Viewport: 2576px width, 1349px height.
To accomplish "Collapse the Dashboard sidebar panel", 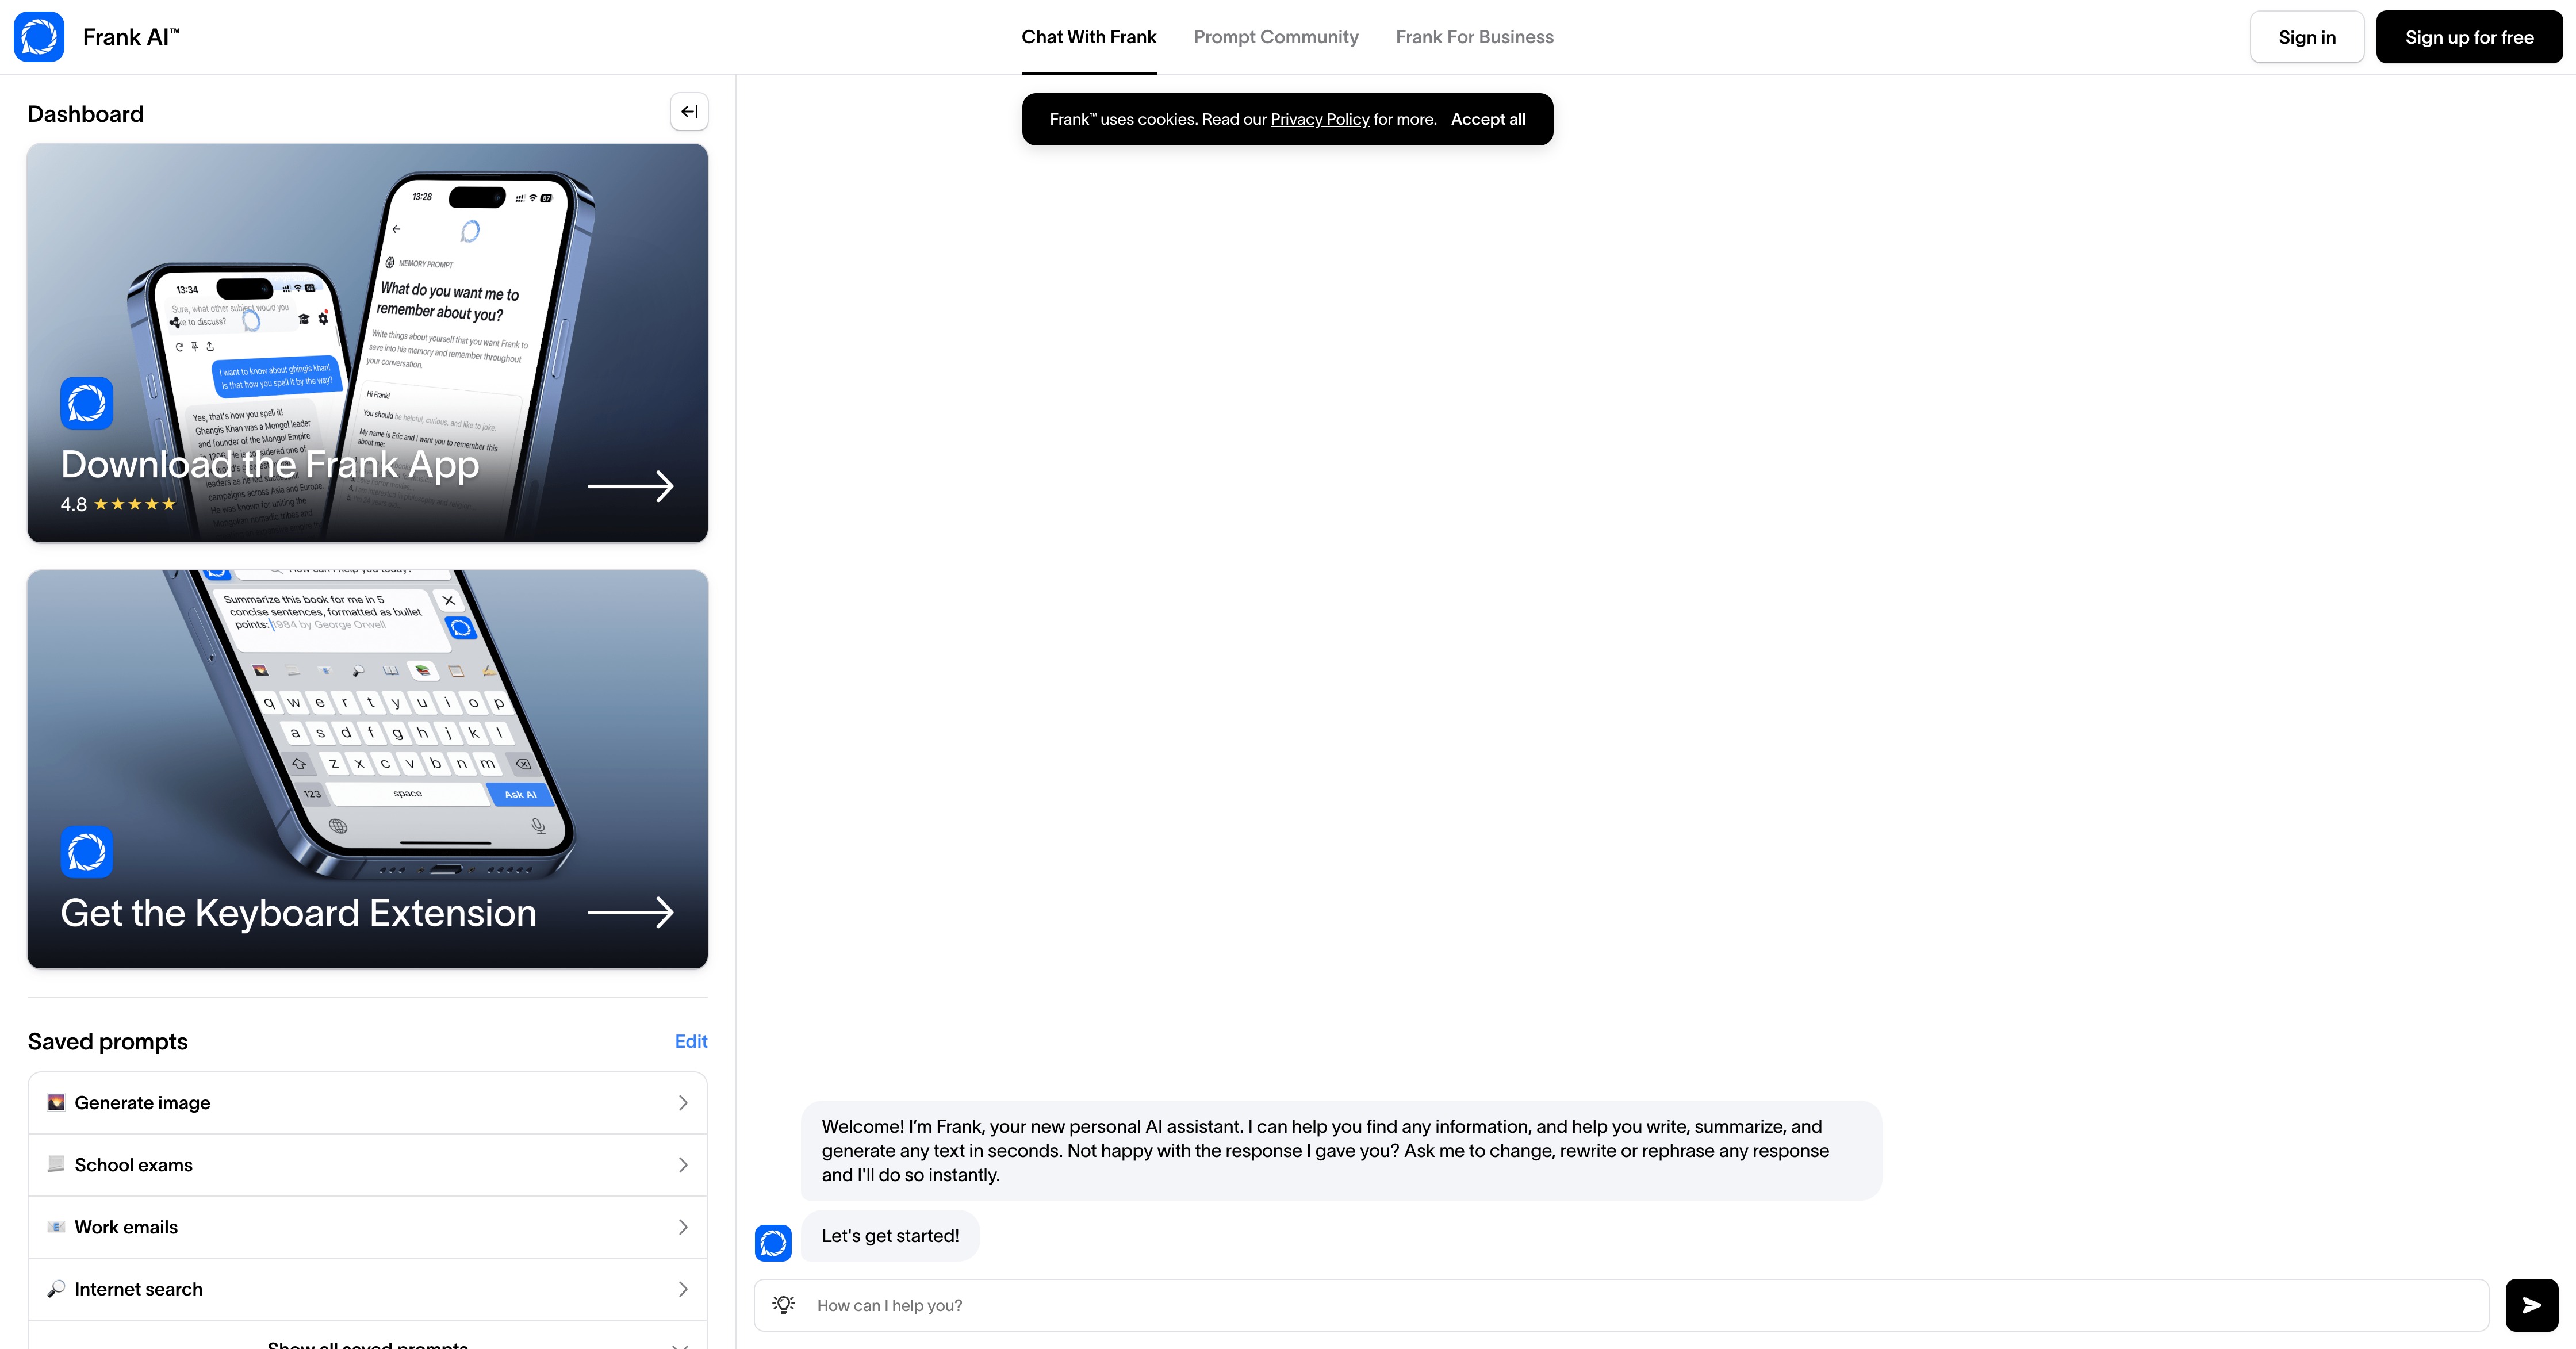I will [689, 112].
